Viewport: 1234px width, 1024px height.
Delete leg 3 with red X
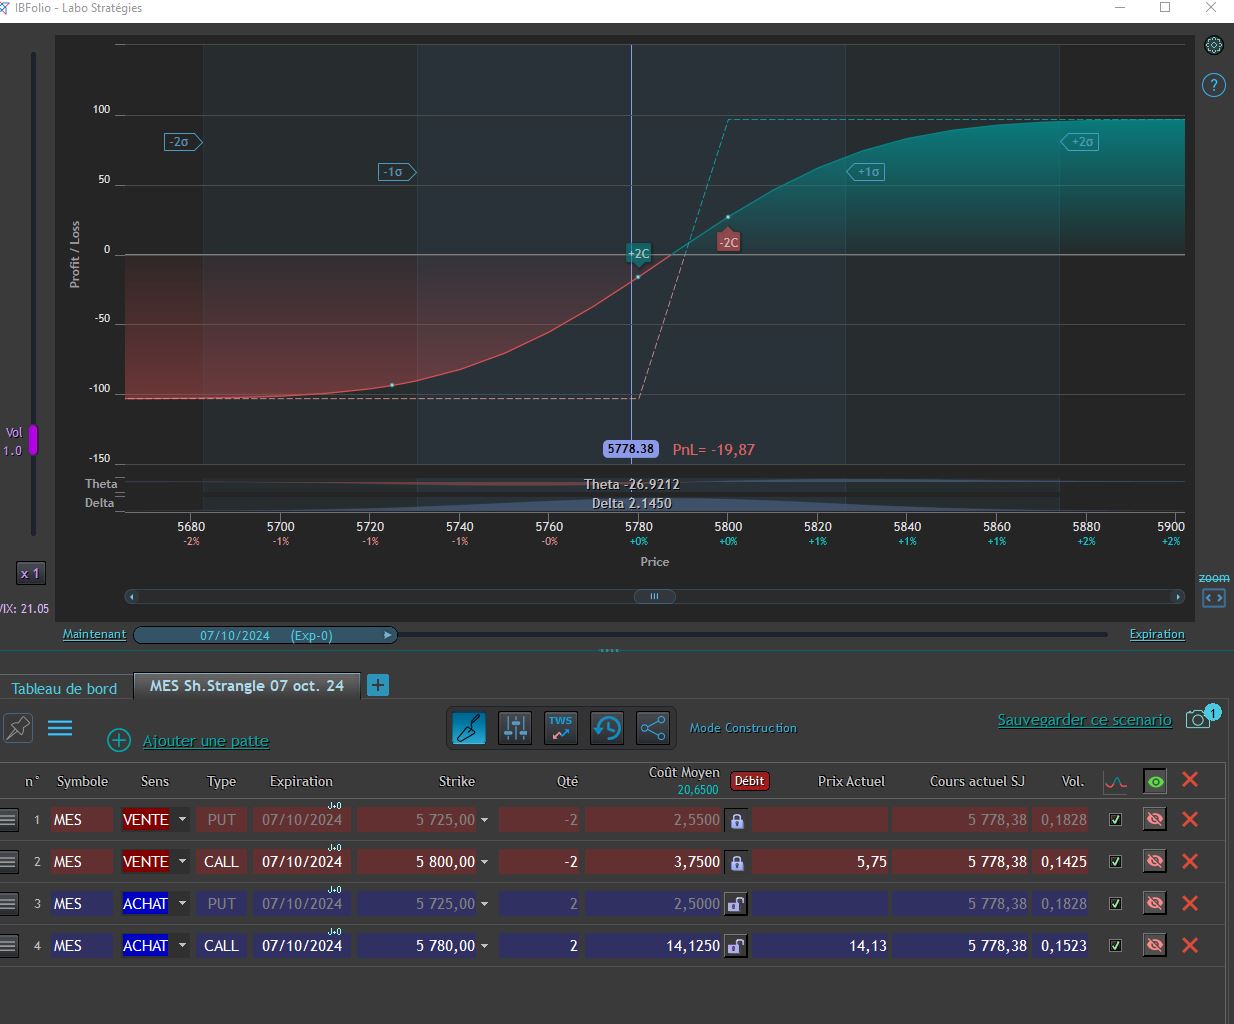click(x=1190, y=903)
